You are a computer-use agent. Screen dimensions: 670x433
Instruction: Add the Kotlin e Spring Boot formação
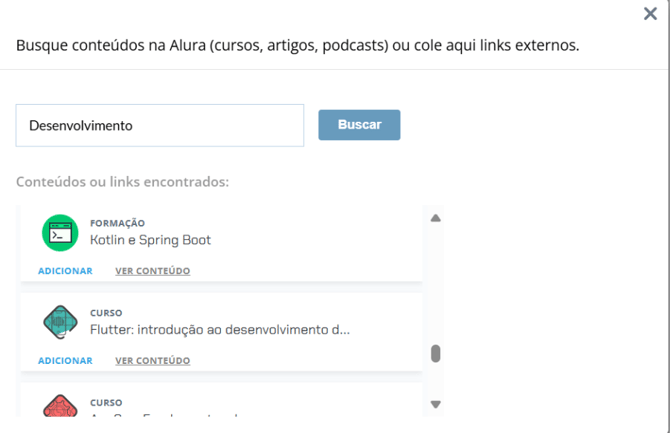point(65,271)
